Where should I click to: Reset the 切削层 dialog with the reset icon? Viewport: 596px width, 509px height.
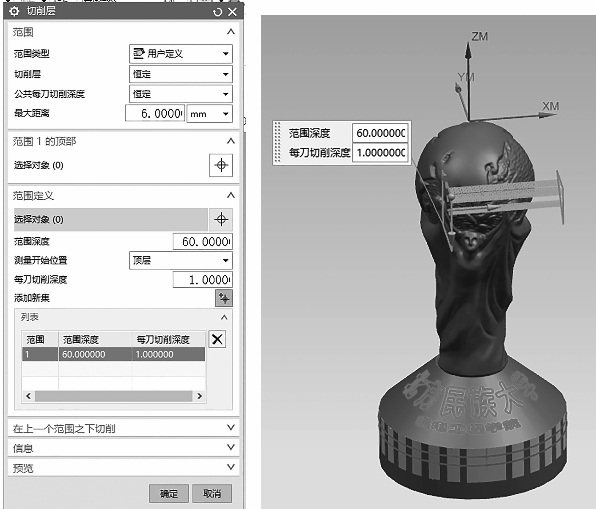217,12
